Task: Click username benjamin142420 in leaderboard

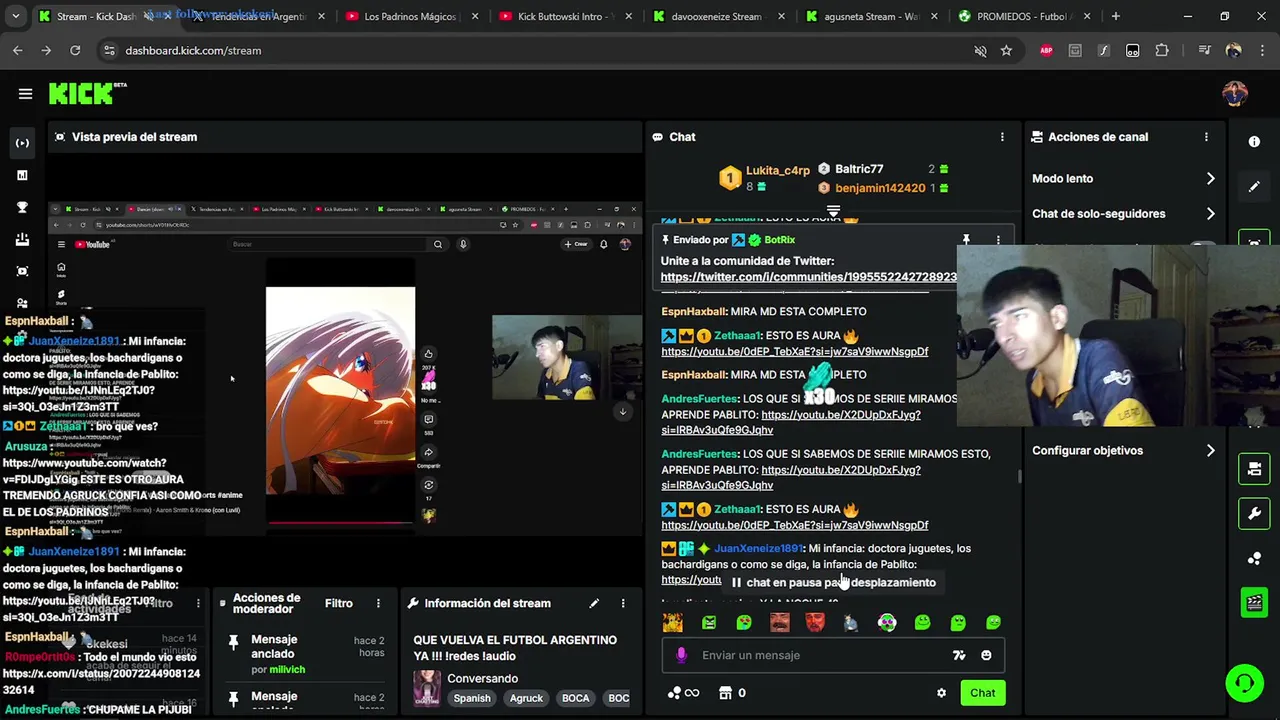Action: coord(880,188)
